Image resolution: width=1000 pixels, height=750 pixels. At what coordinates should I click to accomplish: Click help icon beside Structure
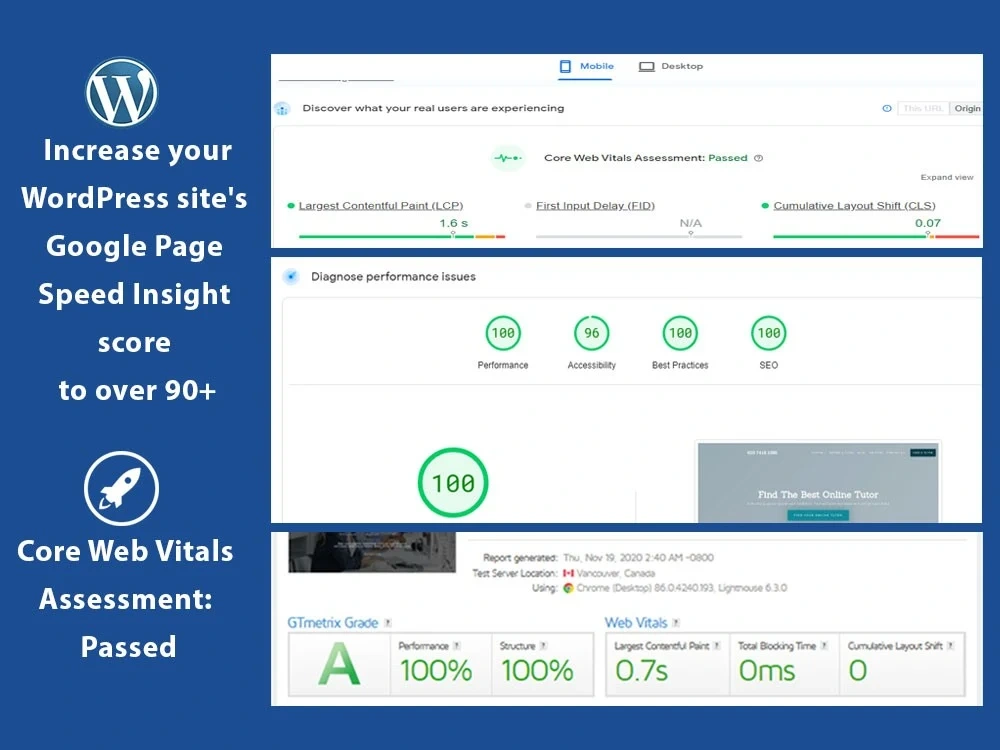click(x=543, y=646)
